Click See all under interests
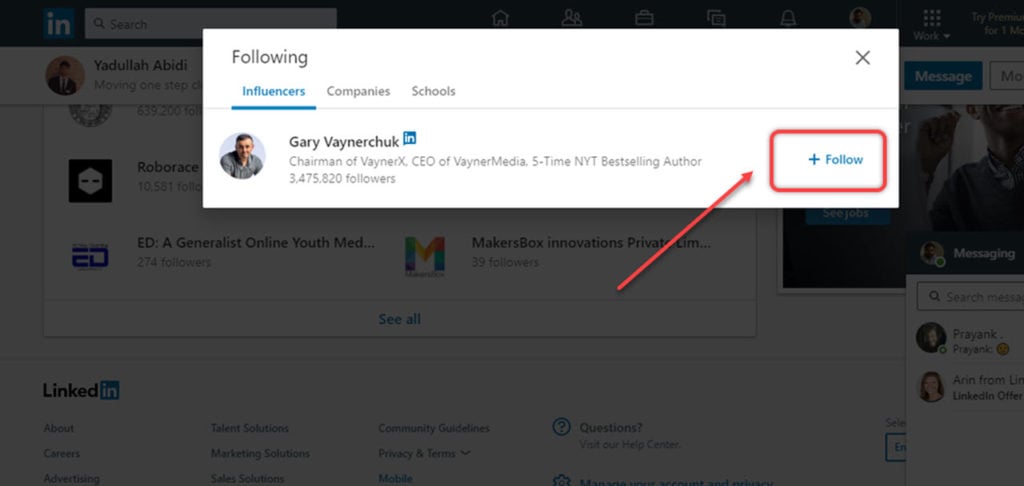 [x=400, y=319]
